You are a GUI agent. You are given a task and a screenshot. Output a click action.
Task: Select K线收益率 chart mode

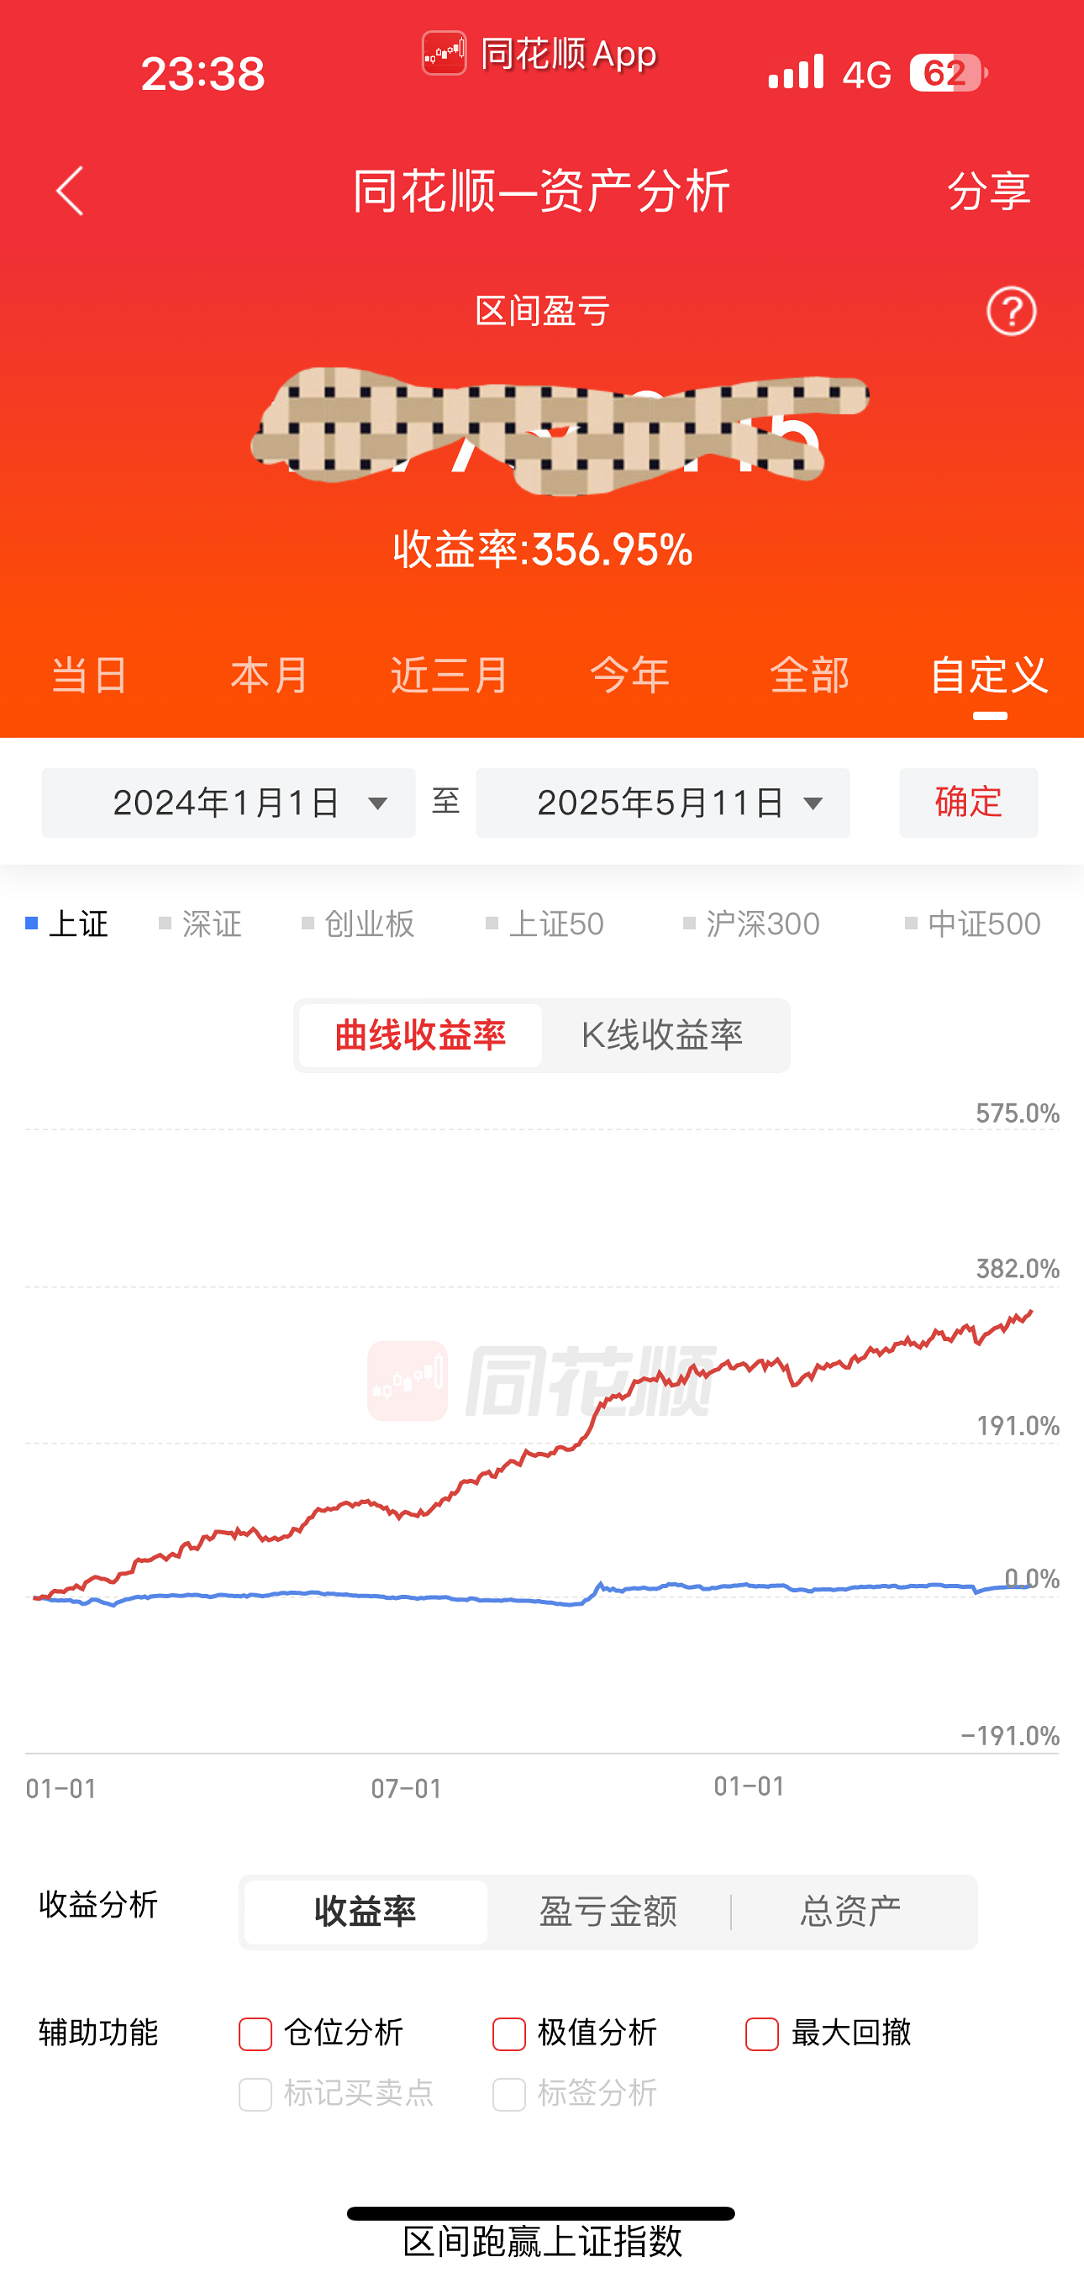pos(663,1035)
